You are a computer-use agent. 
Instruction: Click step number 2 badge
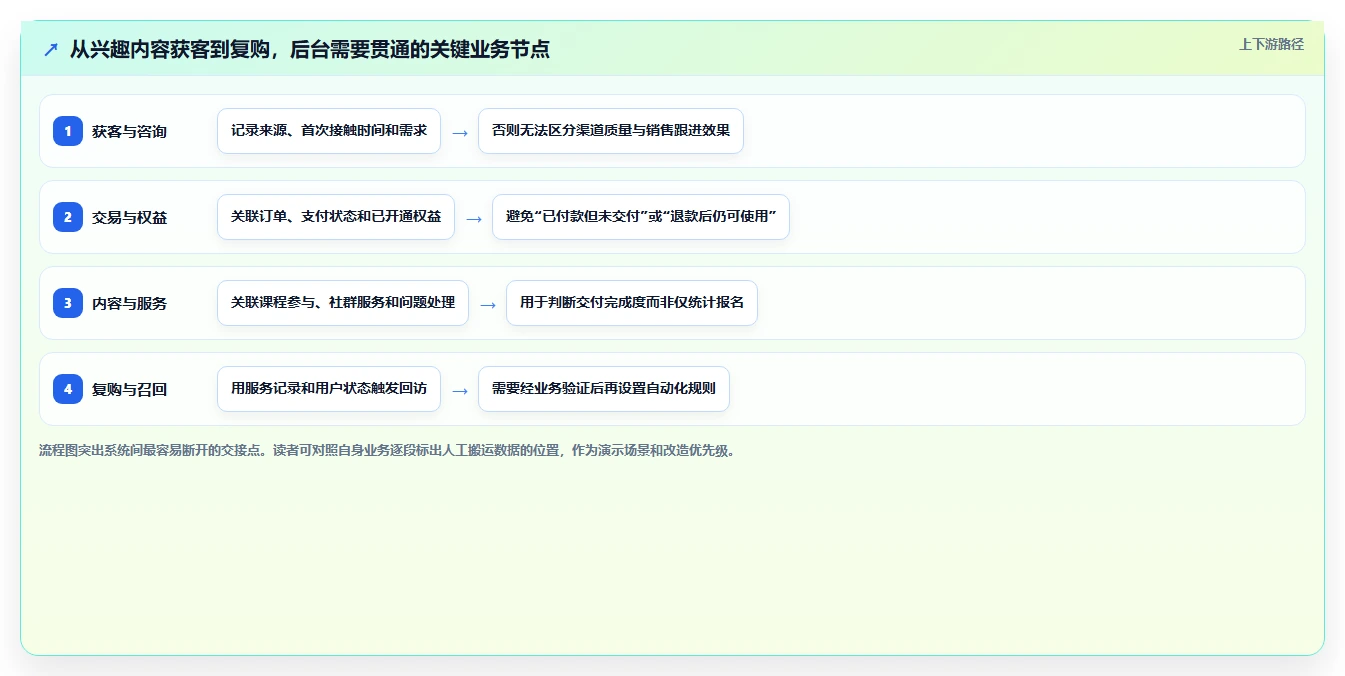[68, 217]
